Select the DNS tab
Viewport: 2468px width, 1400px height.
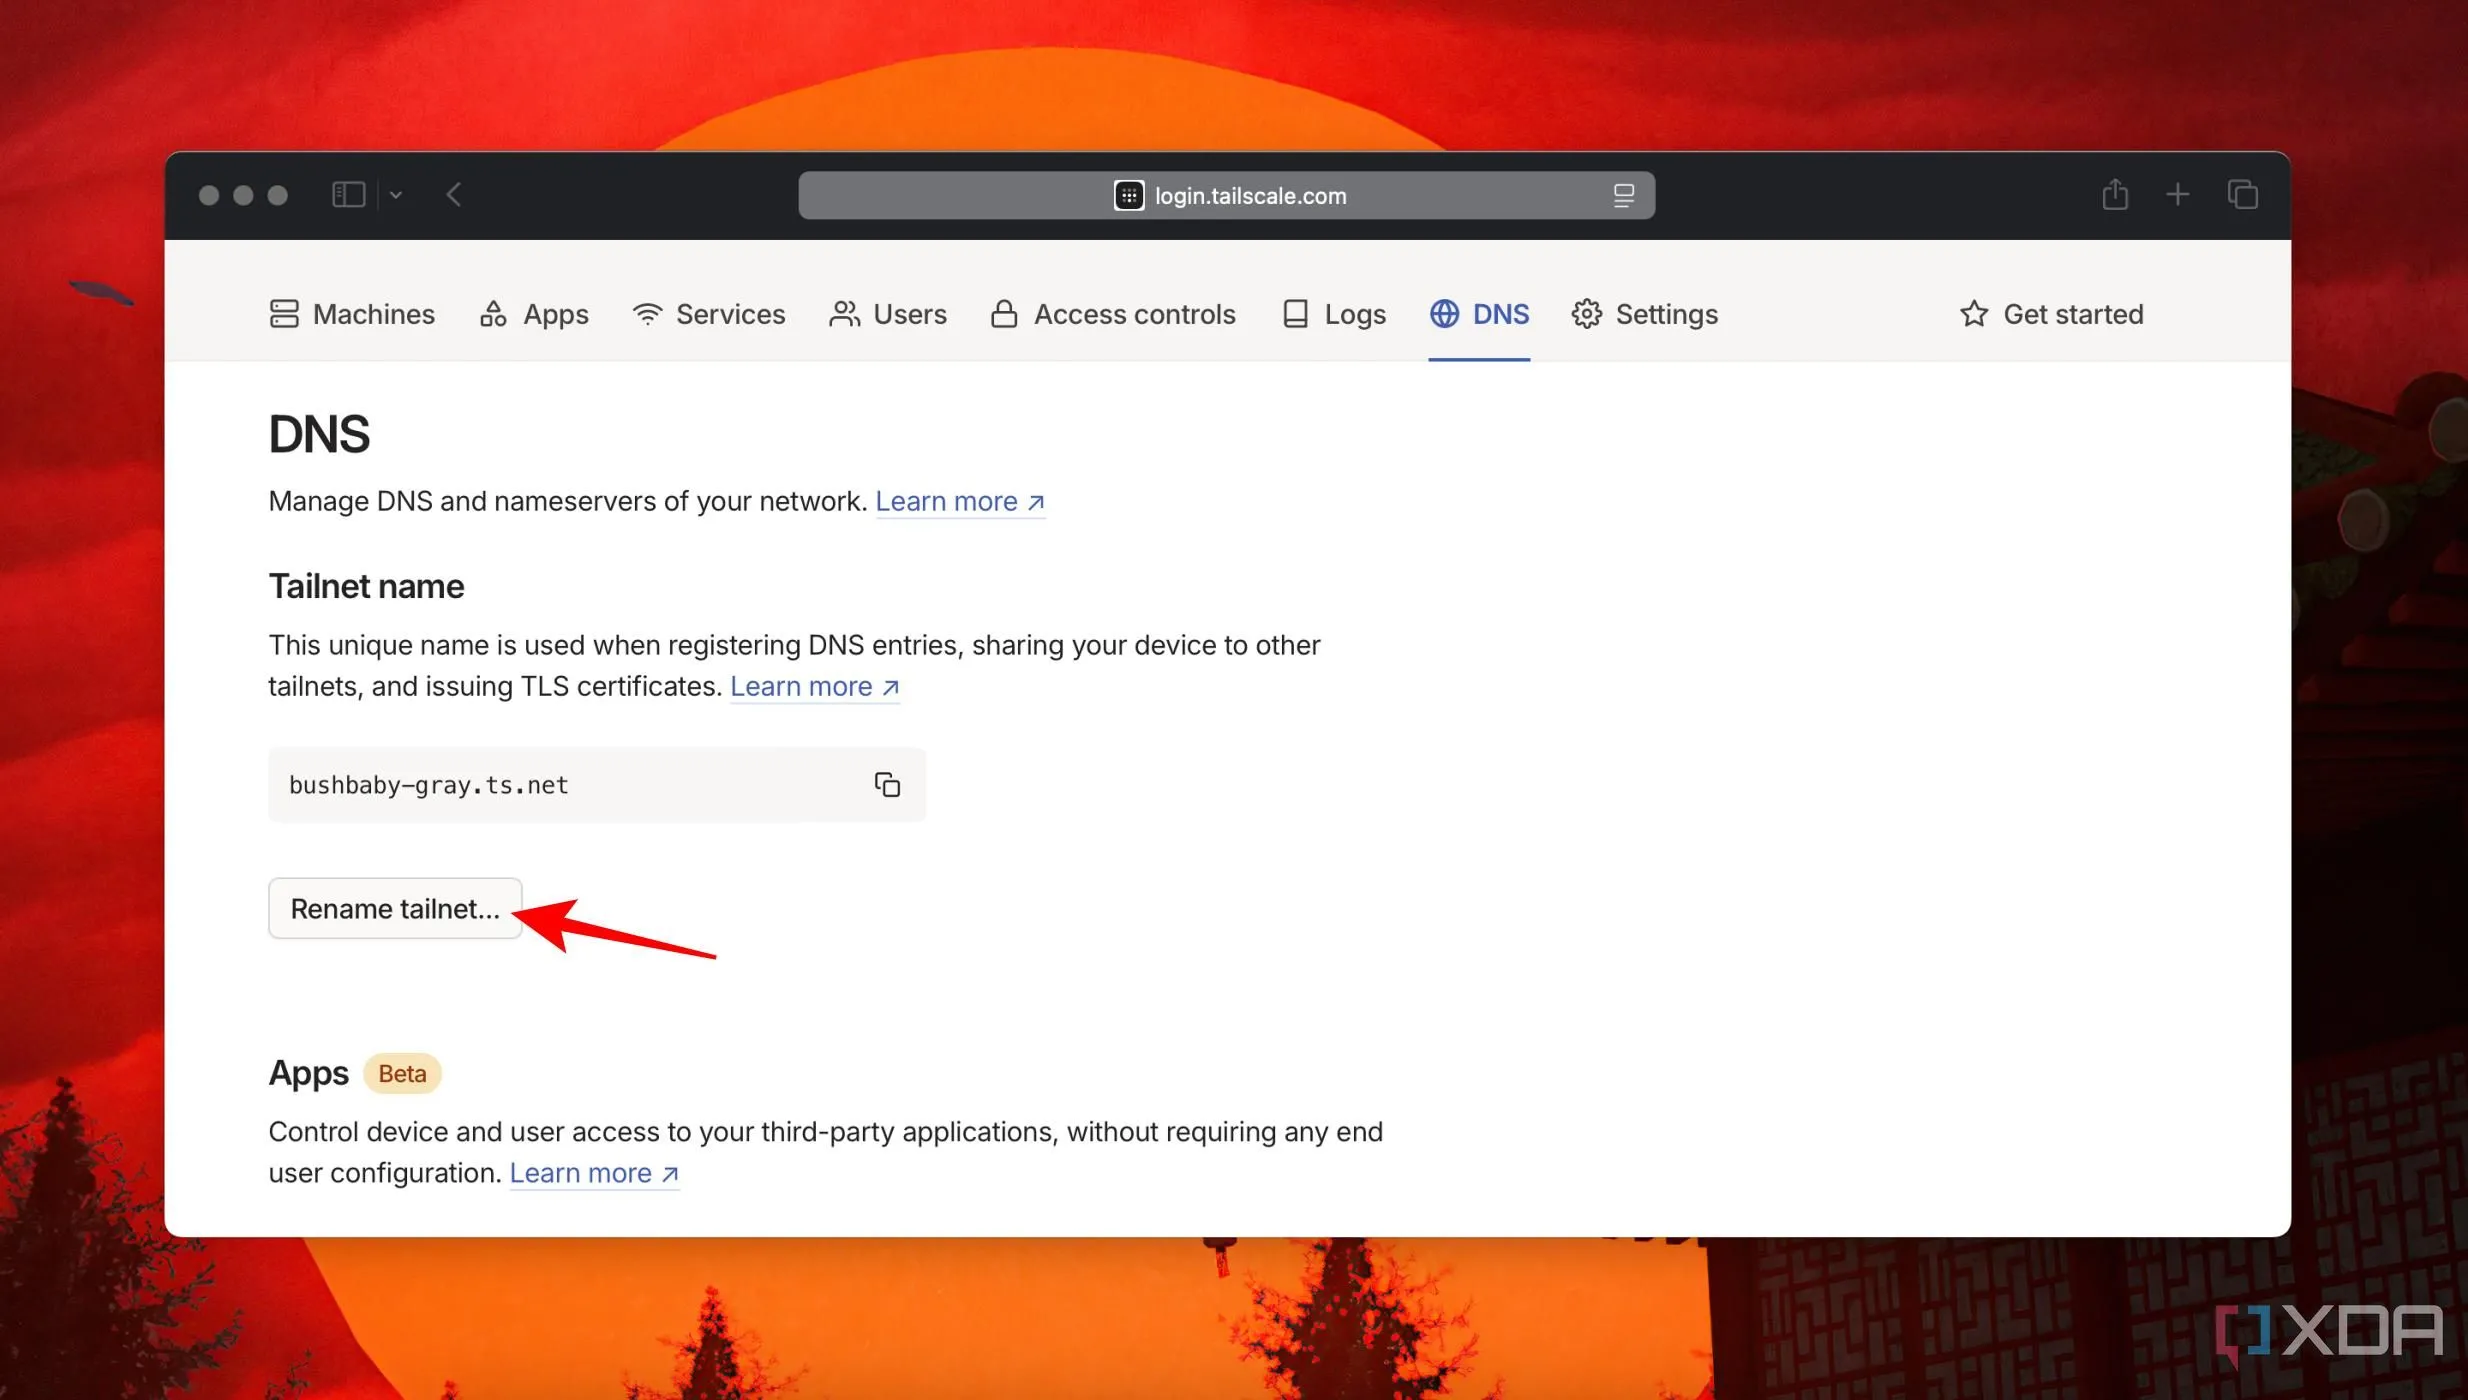coord(1479,314)
